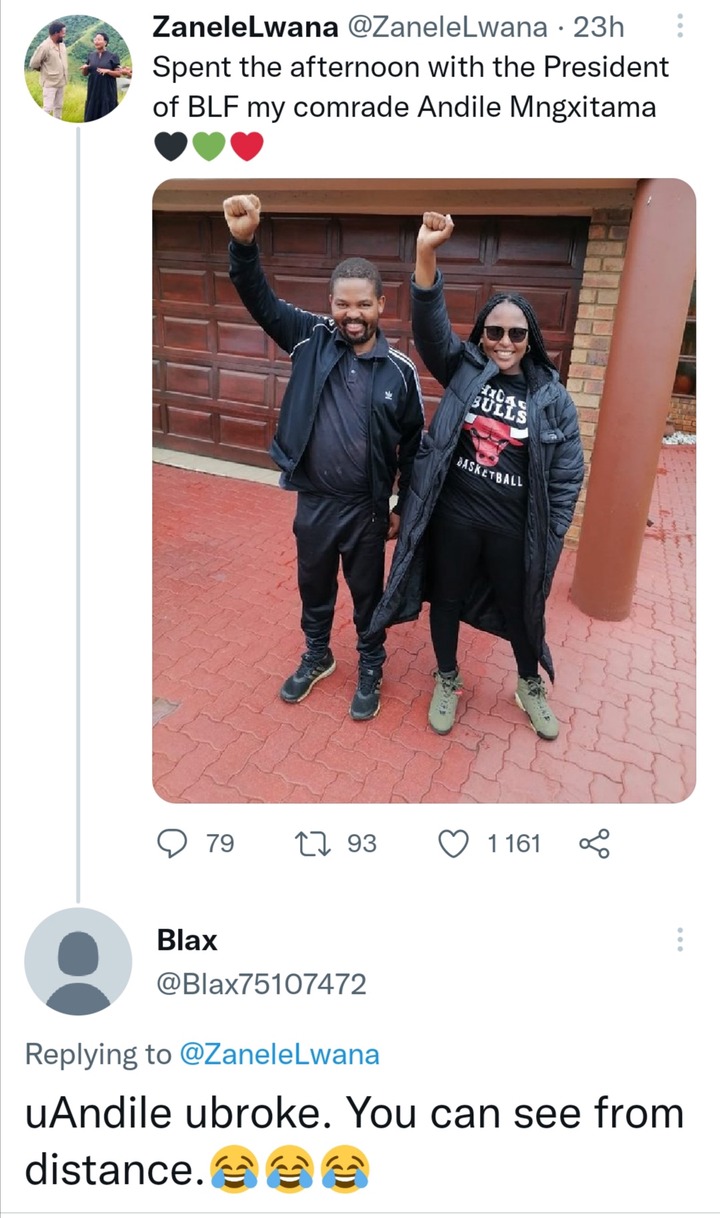Open the three-dot menu on Blax's reply
The height and width of the screenshot is (1218, 720).
click(680, 939)
